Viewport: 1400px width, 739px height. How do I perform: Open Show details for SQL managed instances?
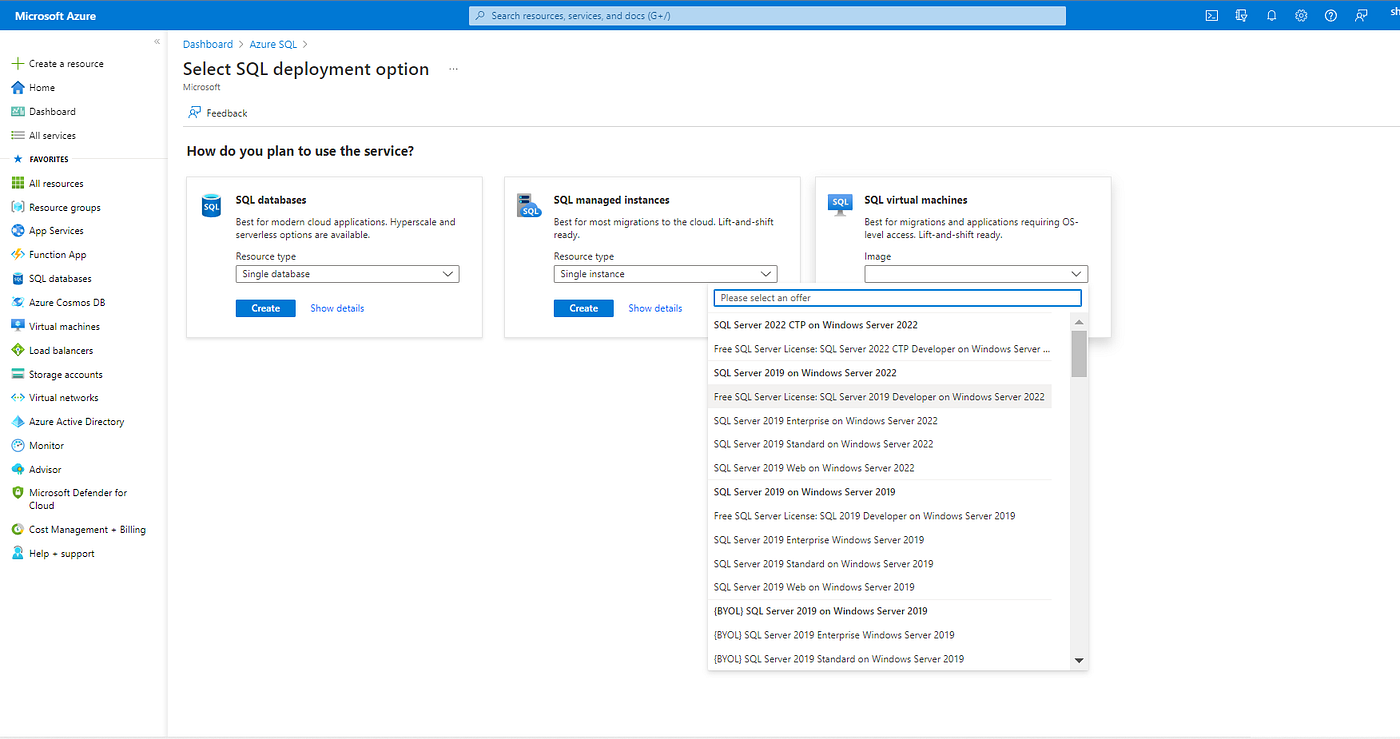655,308
